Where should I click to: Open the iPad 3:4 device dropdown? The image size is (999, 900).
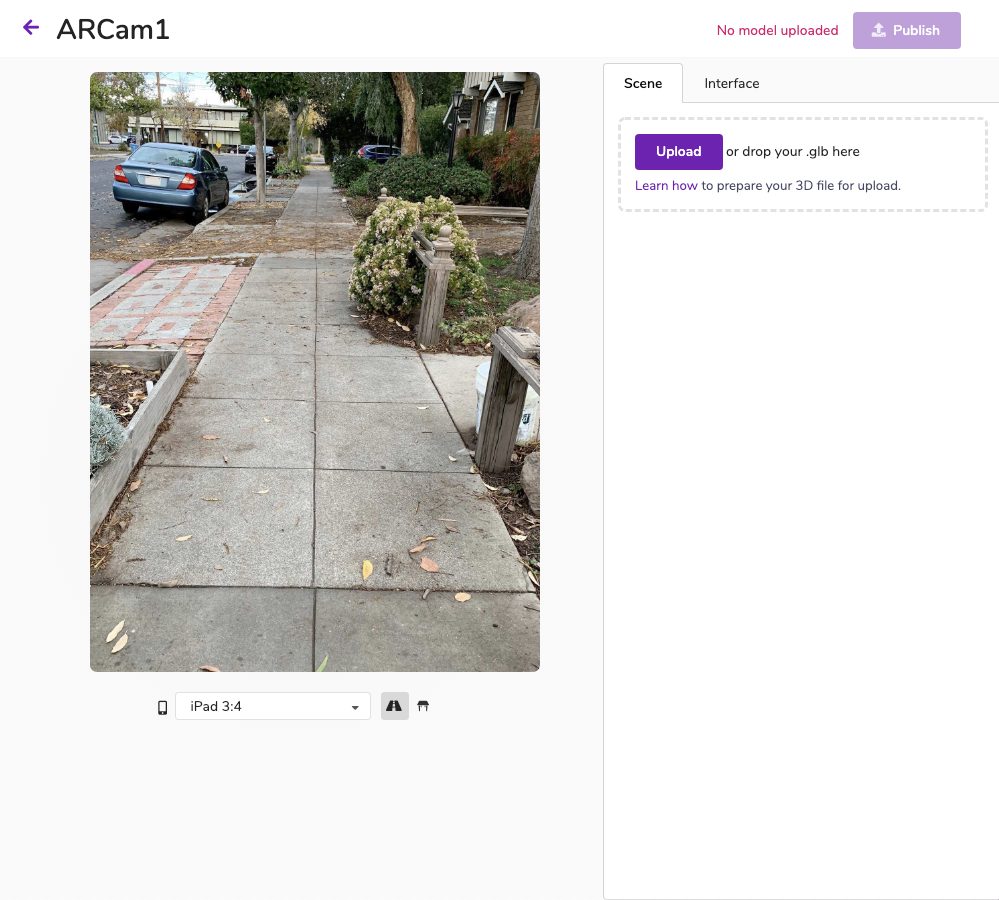pos(273,706)
